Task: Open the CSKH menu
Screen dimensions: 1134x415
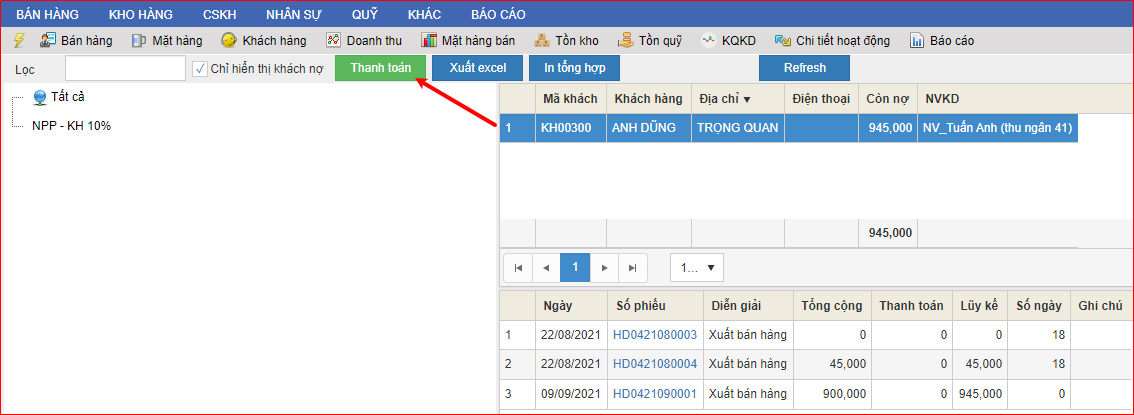Action: pyautogui.click(x=220, y=14)
